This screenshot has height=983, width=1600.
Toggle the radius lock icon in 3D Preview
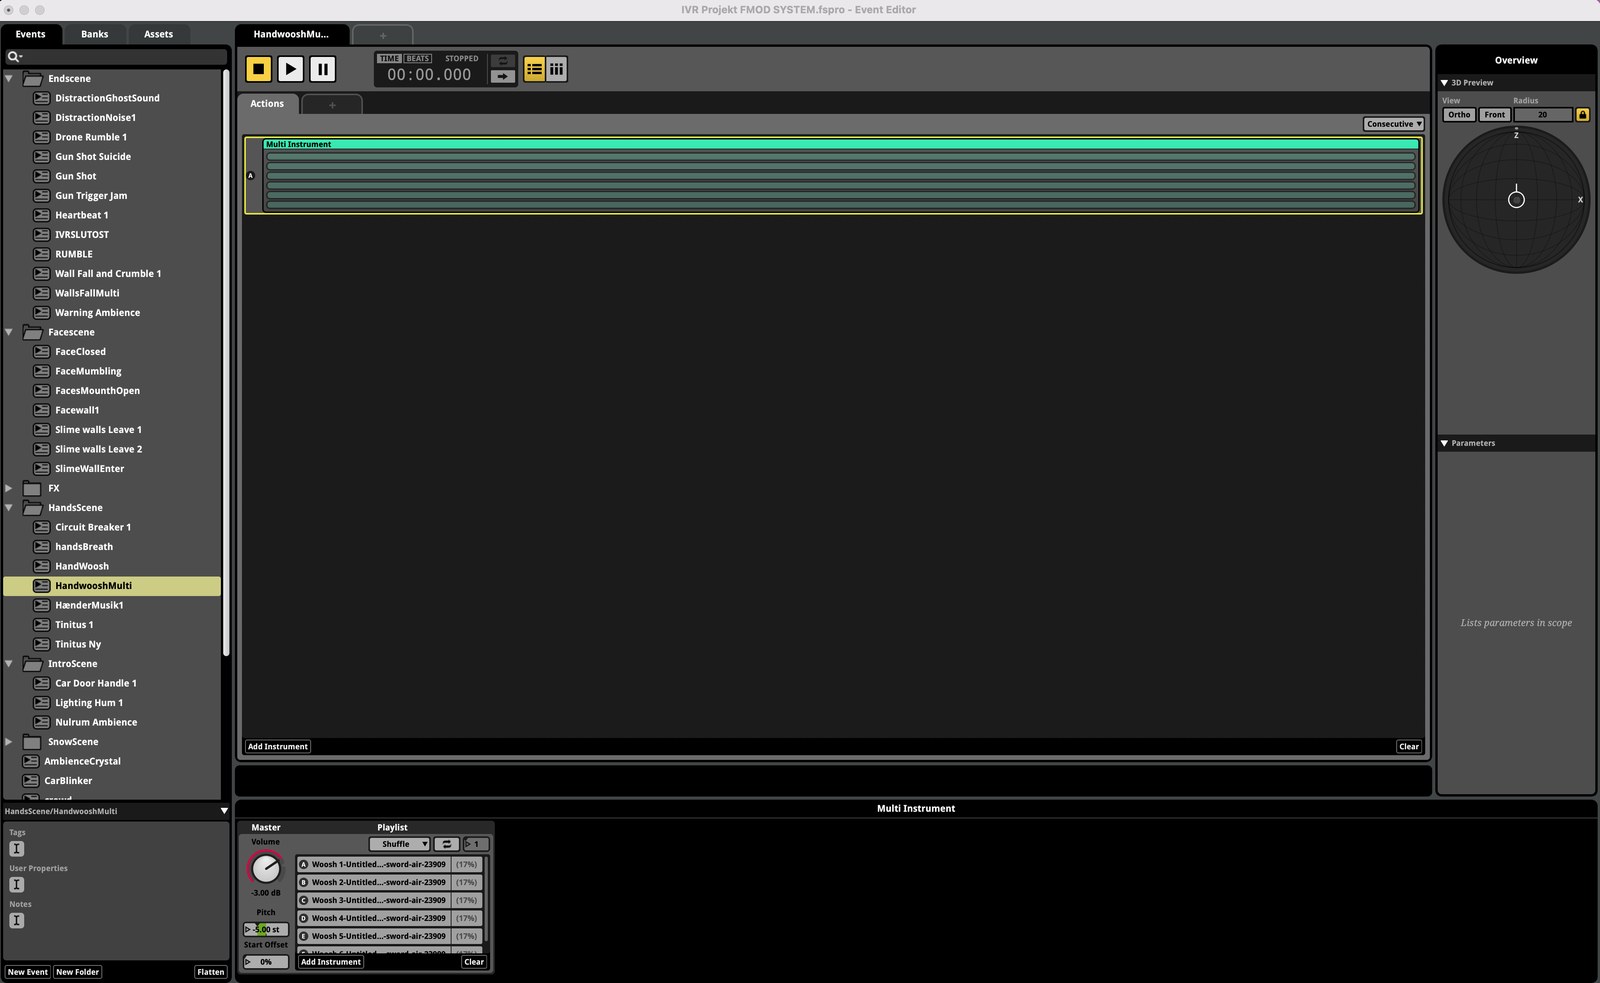click(1582, 115)
